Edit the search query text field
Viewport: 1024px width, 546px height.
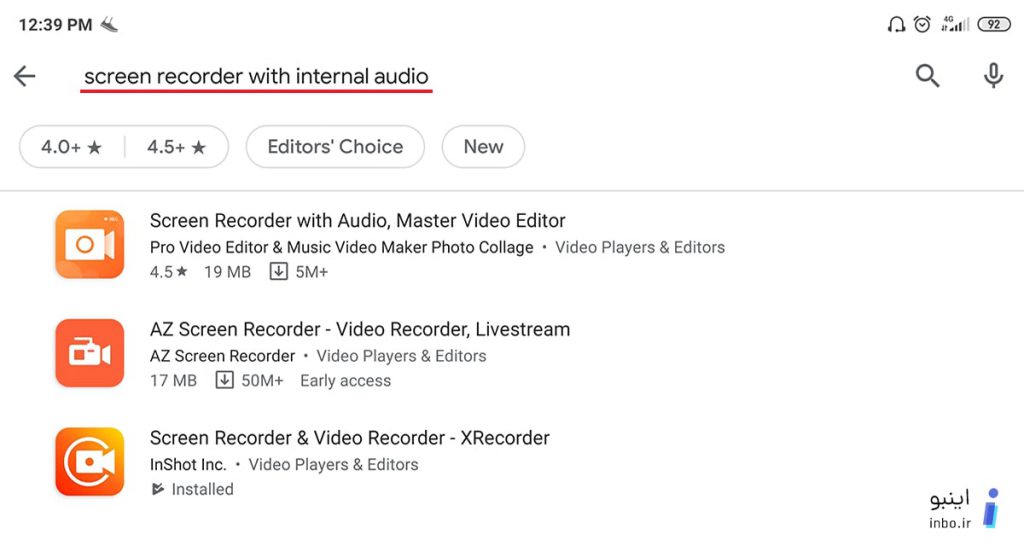[256, 77]
